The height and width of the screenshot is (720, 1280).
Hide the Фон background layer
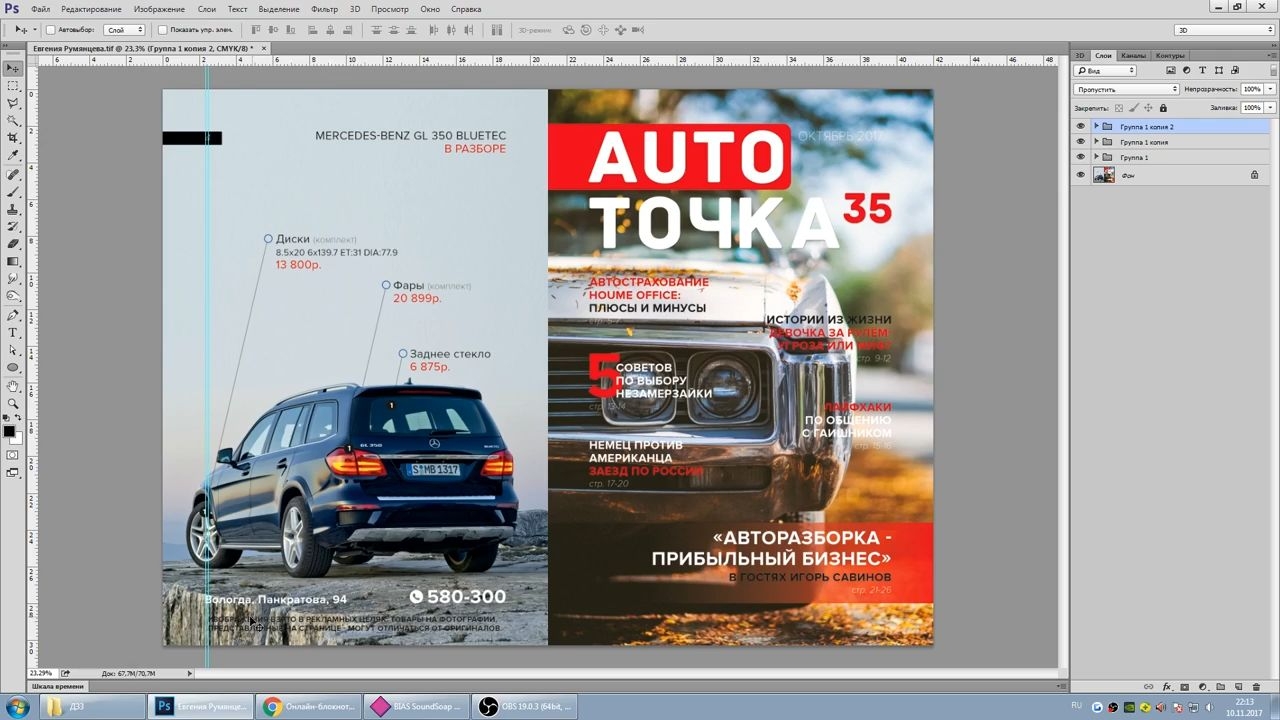coord(1080,175)
